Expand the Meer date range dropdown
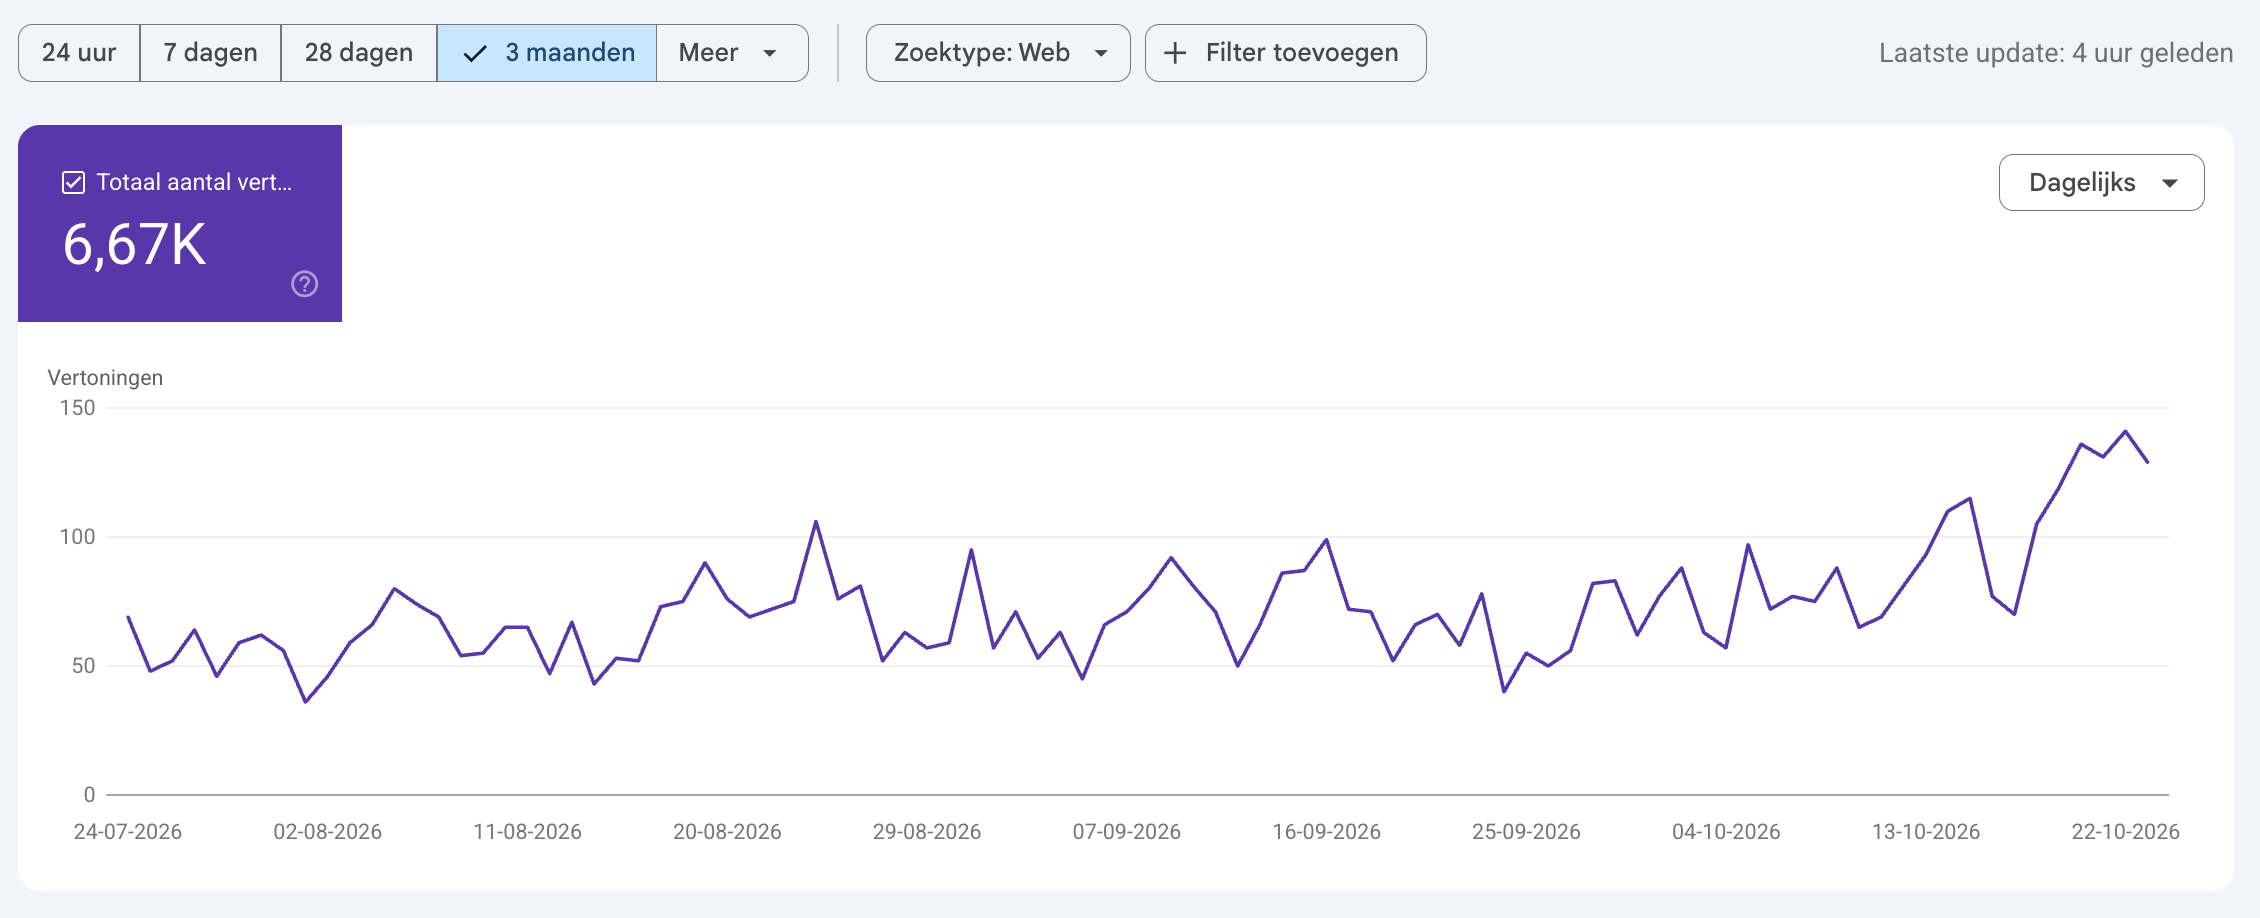Viewport: 2260px width, 918px height. pos(732,53)
